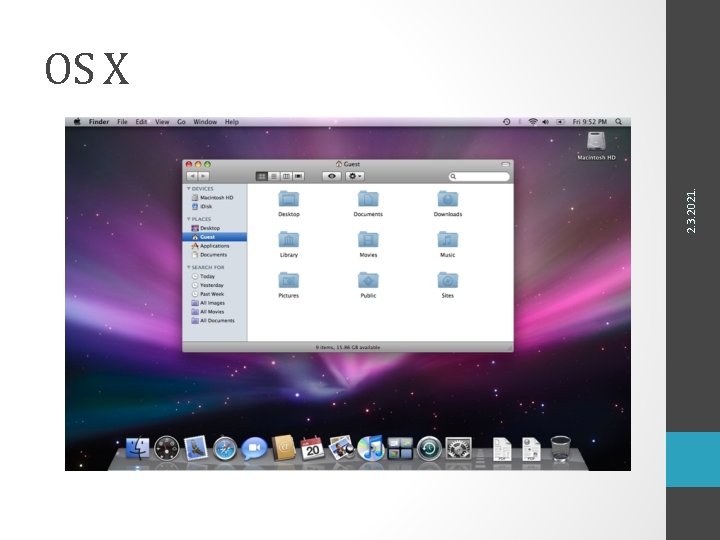
Task: Open the Trash in the Dock
Action: pos(560,449)
